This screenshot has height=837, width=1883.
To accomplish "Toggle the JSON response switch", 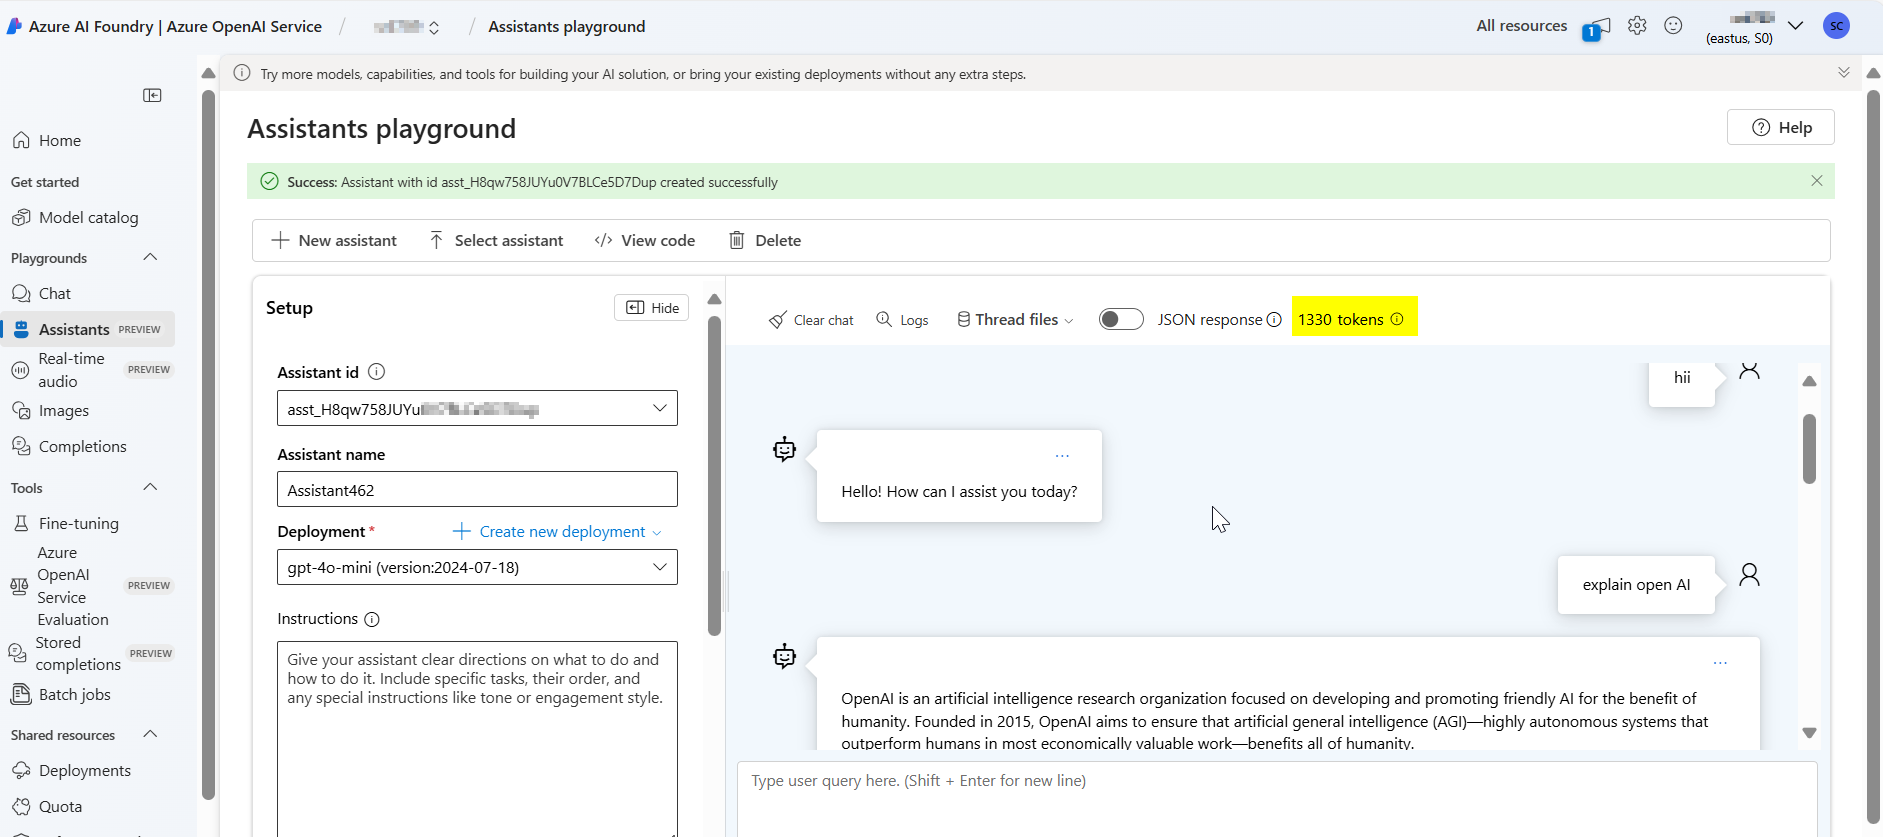I will (x=1121, y=319).
